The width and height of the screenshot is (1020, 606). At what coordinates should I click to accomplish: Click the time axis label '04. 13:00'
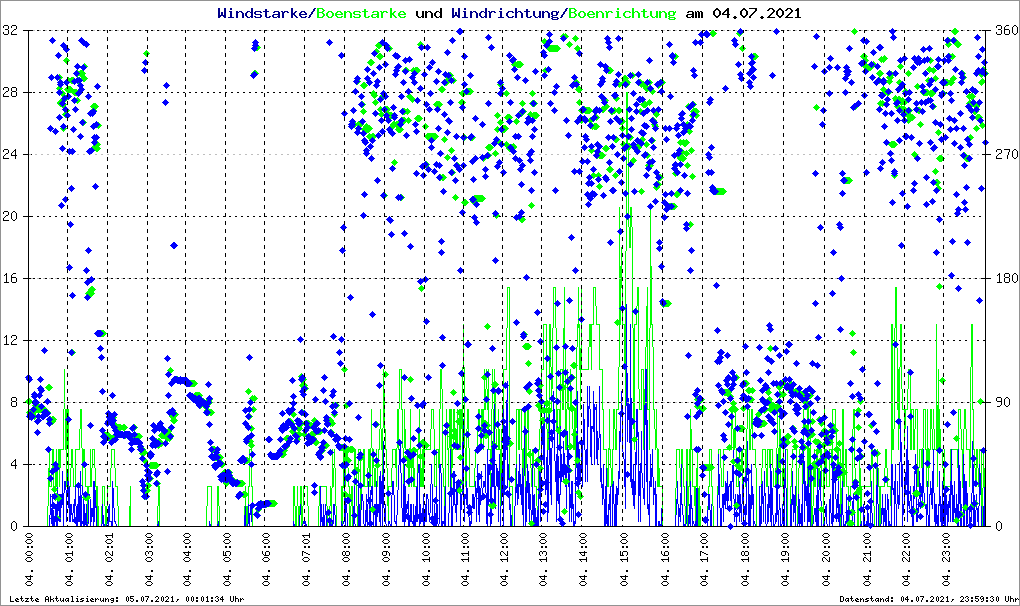tap(543, 559)
